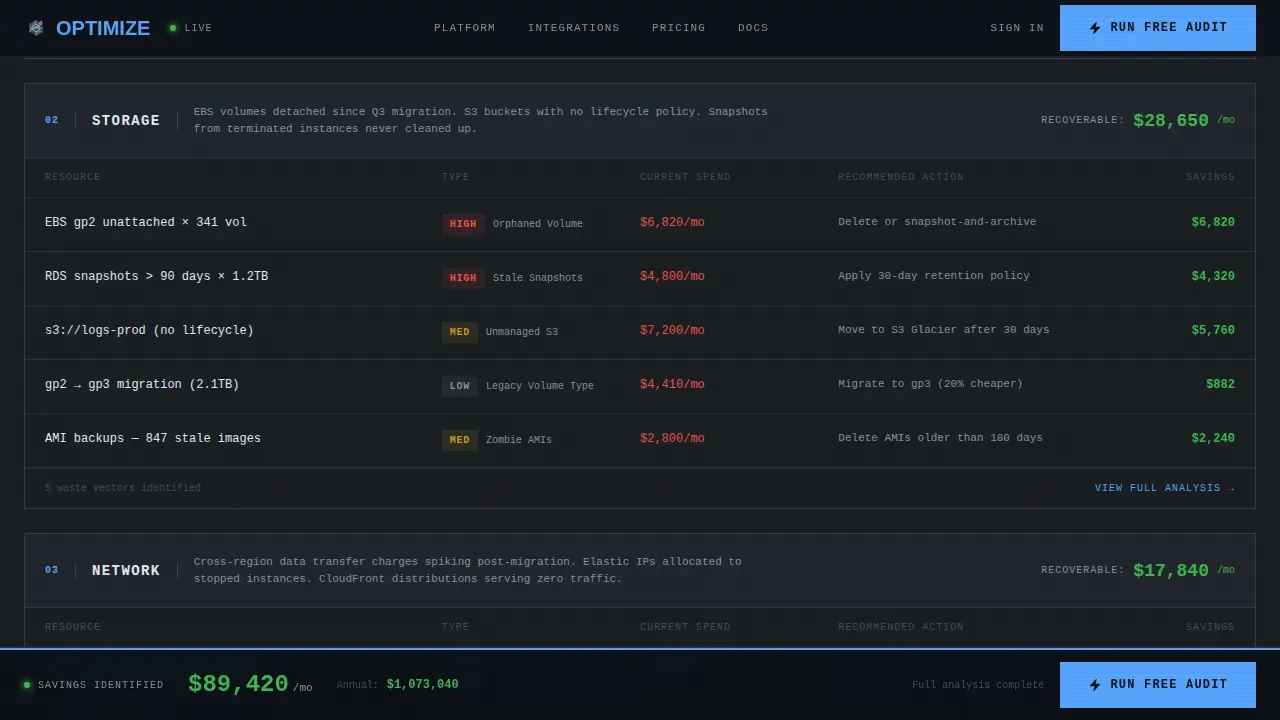This screenshot has width=1280, height=720.
Task: Click HIGH badge for Orphaned Volume
Action: pos(463,224)
